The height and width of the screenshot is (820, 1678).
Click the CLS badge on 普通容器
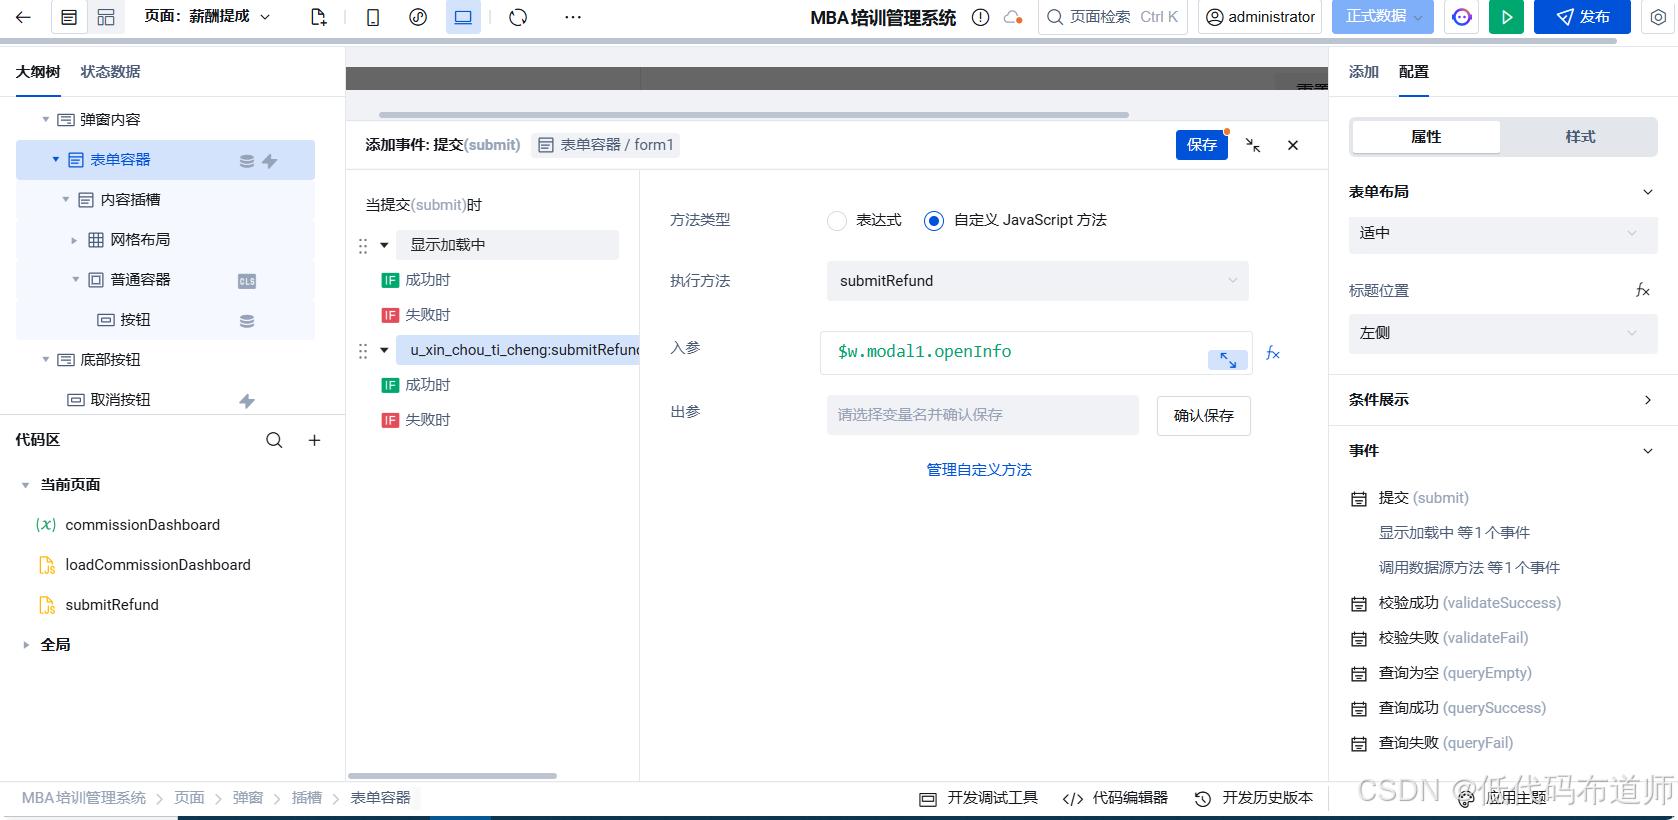(247, 281)
